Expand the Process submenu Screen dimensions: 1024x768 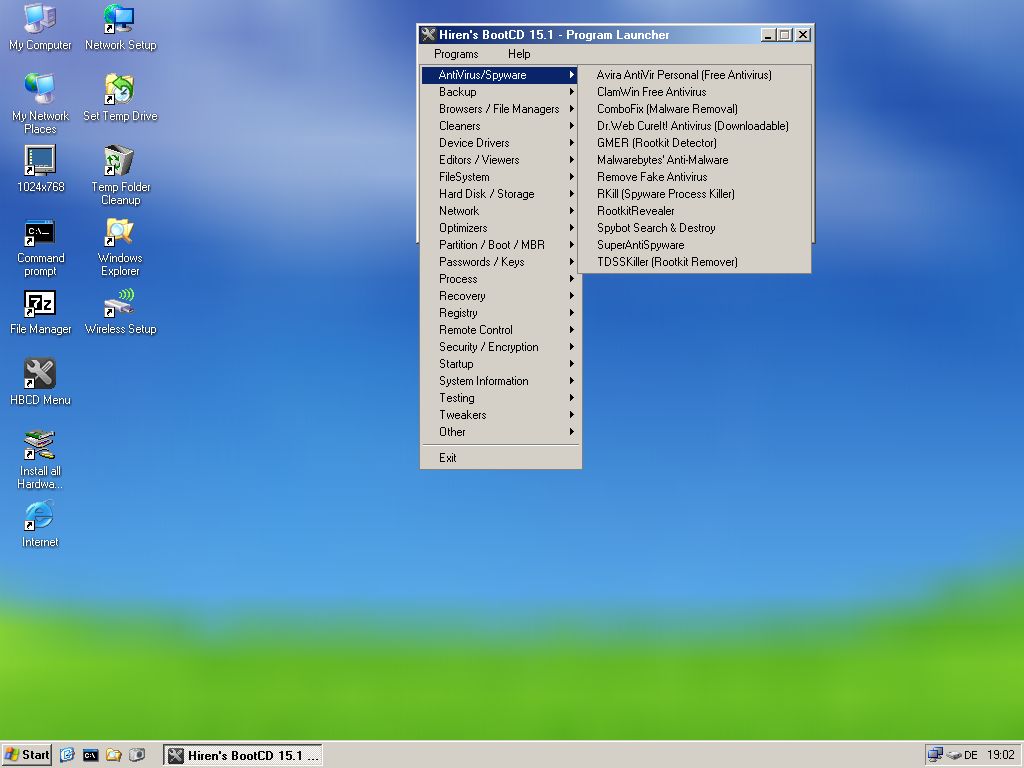[x=500, y=279]
